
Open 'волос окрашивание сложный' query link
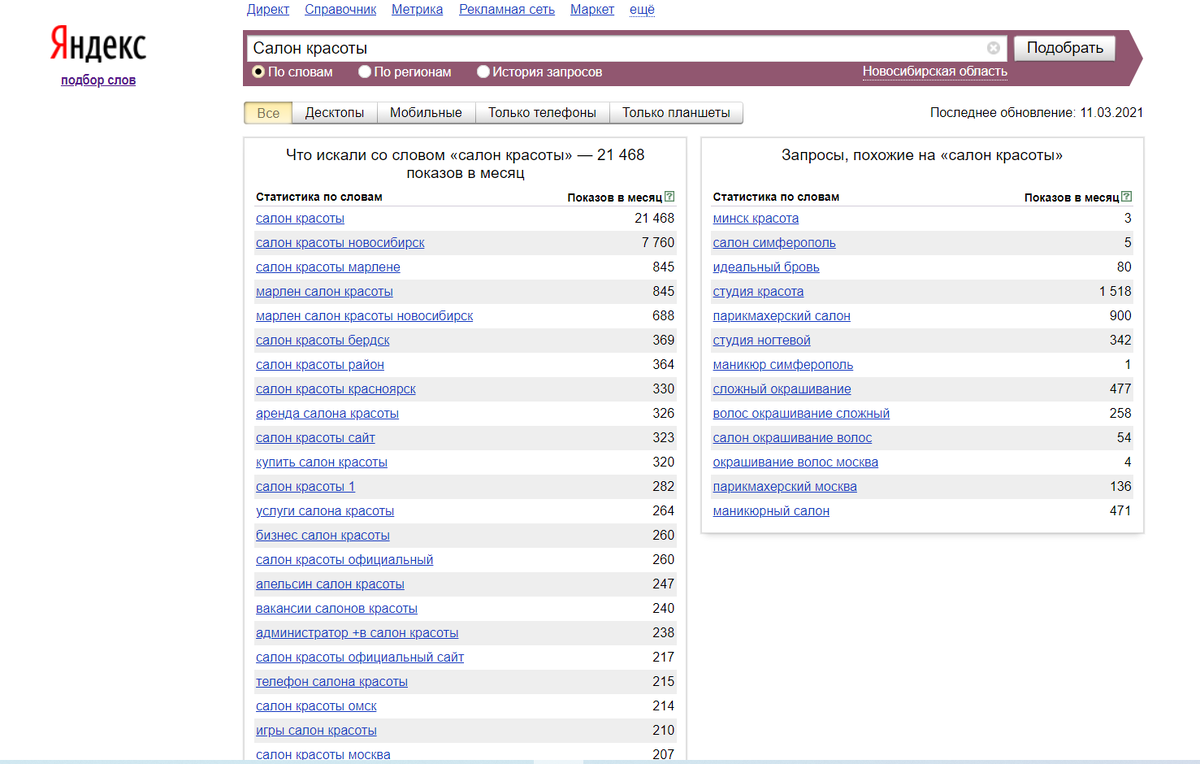point(801,413)
